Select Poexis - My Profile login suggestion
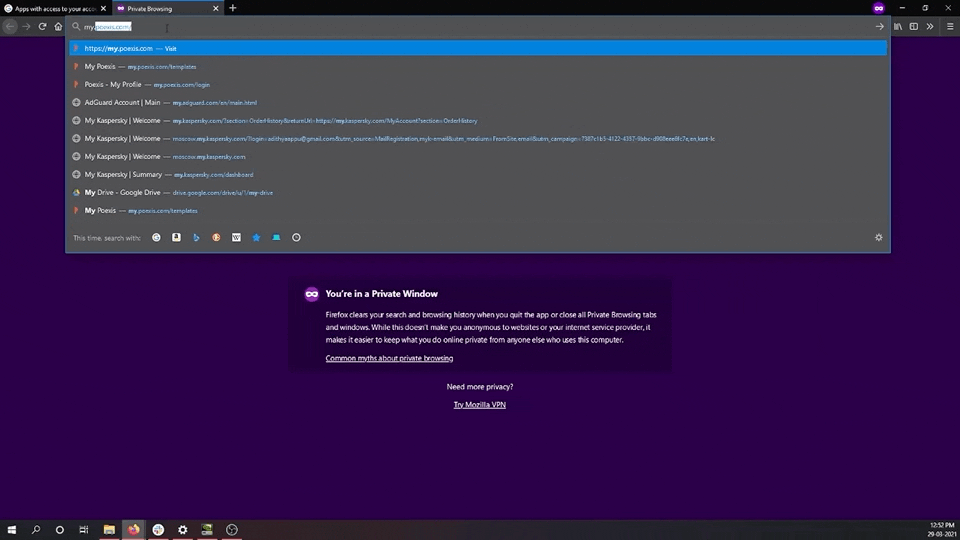The width and height of the screenshot is (960, 540). pyautogui.click(x=478, y=84)
